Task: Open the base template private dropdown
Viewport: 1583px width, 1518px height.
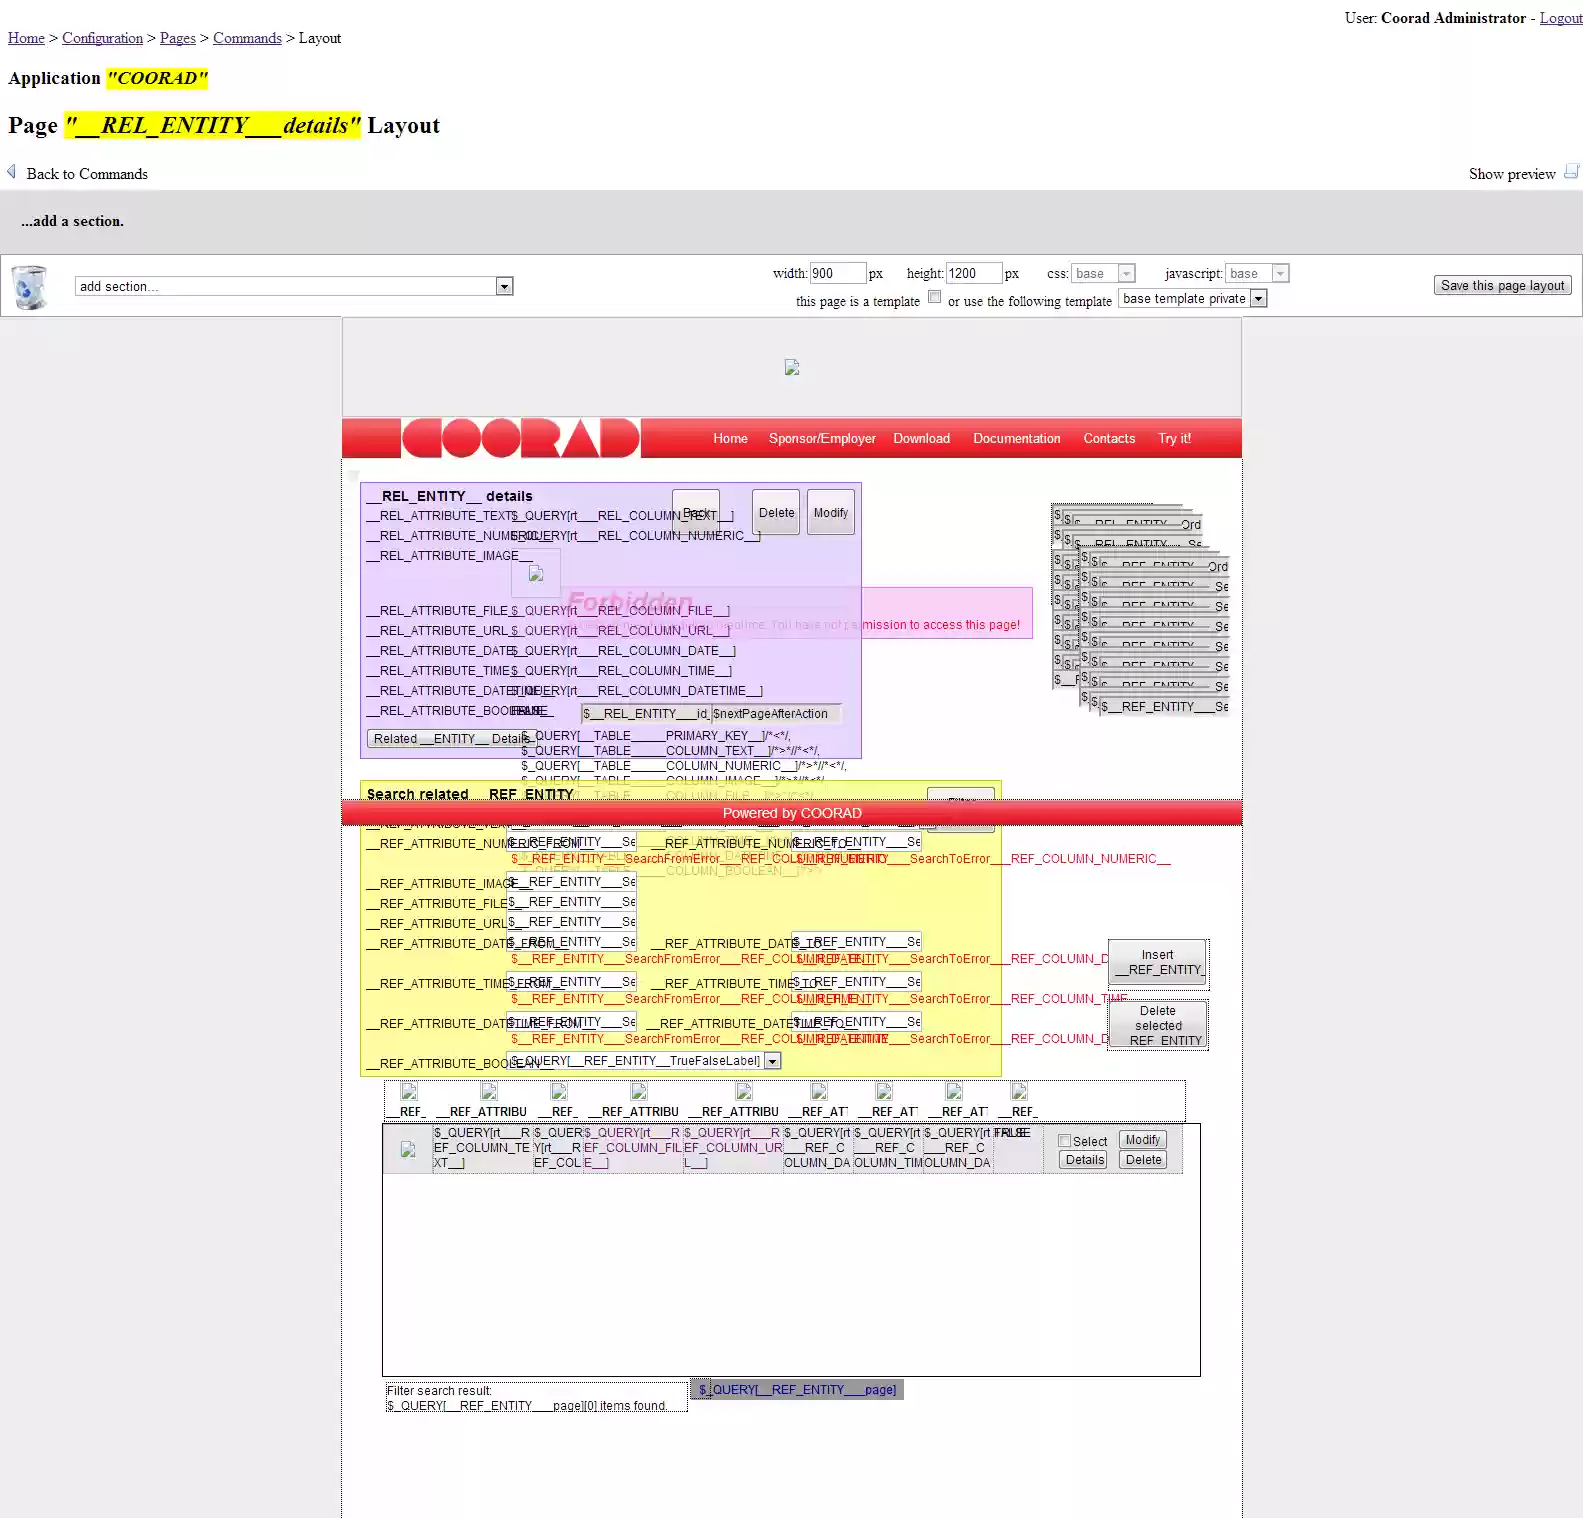Action: click(x=1193, y=298)
